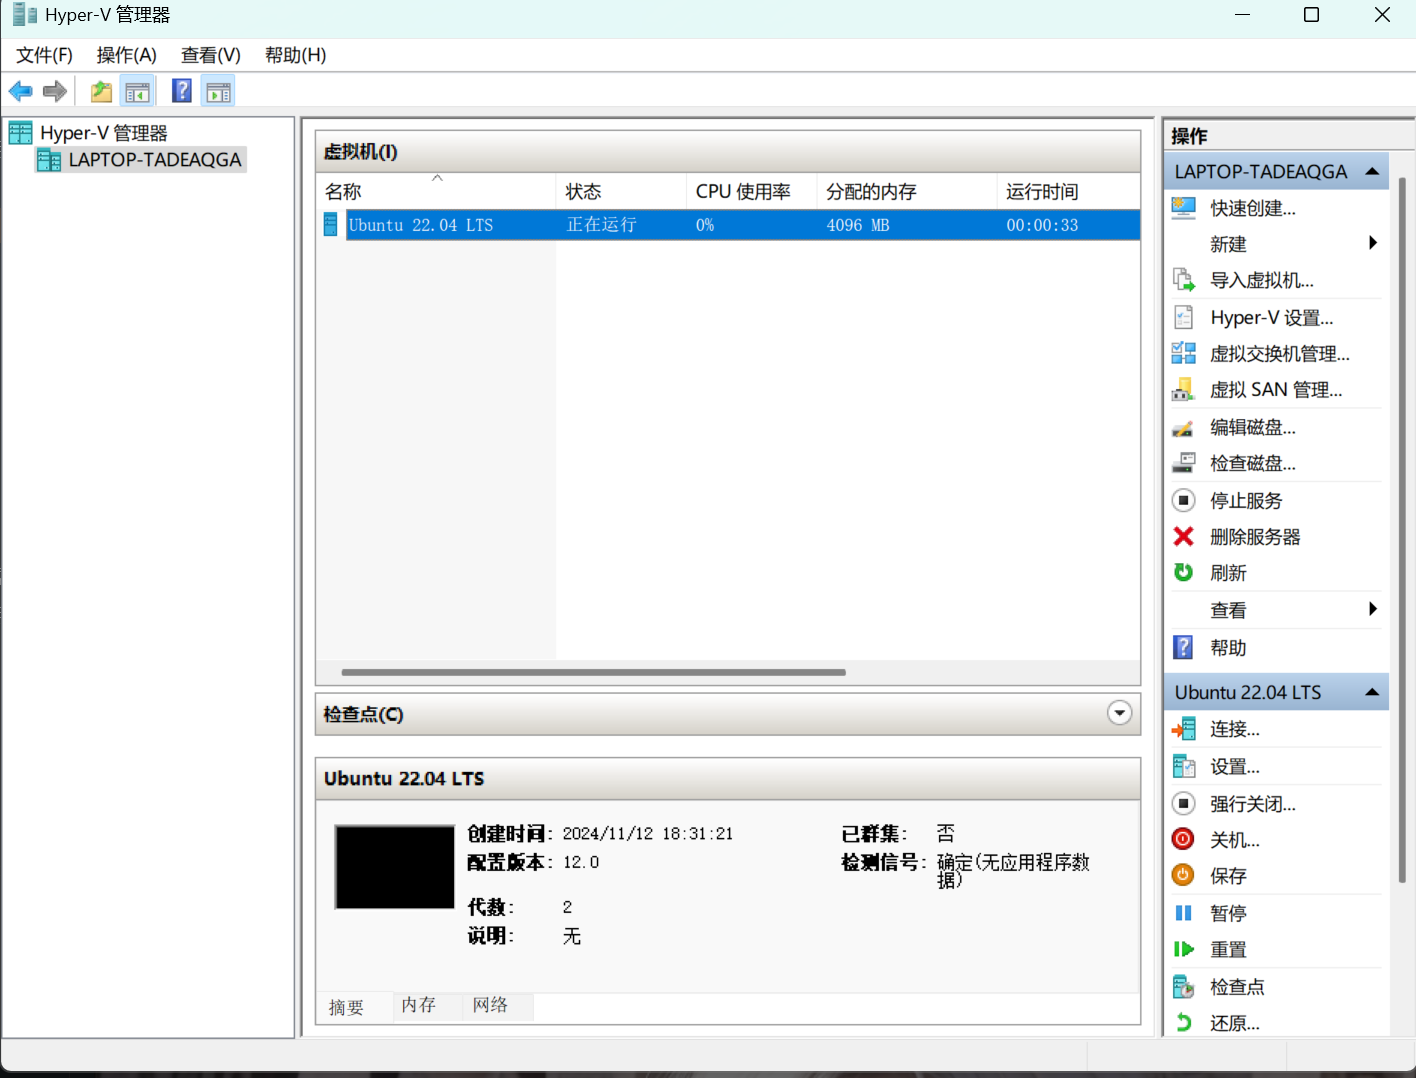Expand the 查看 submenu arrow in actions

(1373, 609)
